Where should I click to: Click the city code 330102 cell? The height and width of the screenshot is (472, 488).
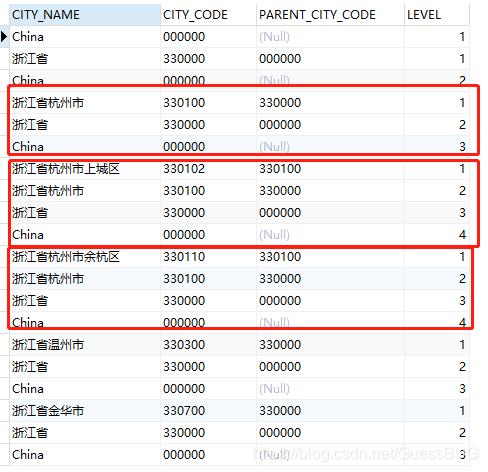tap(208, 169)
